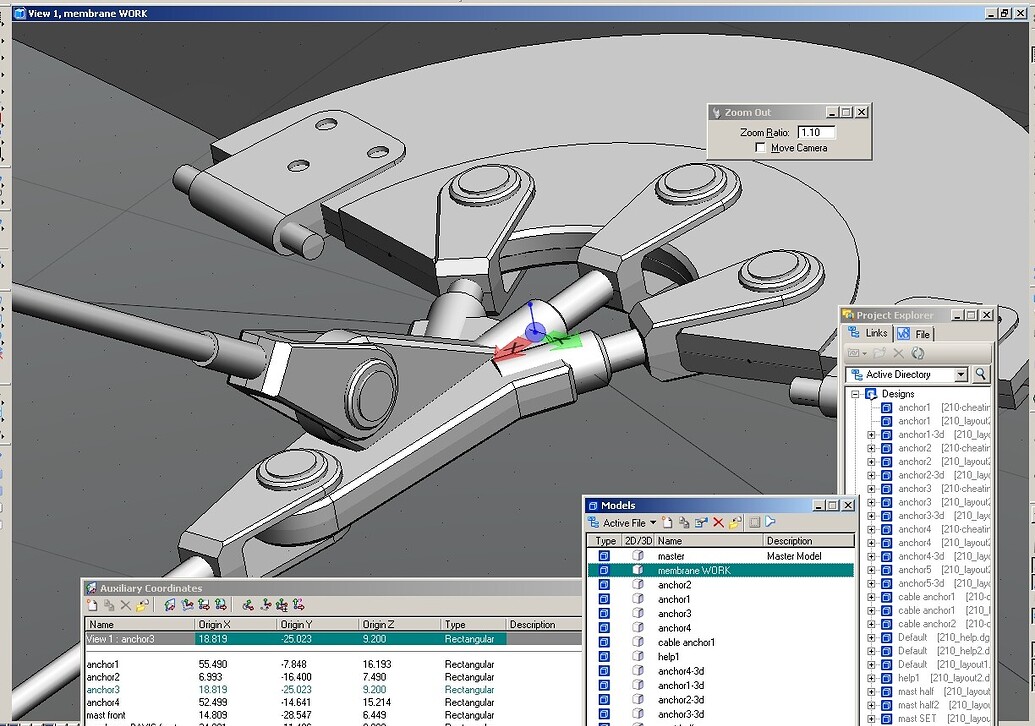The image size is (1035, 726).
Task: Open the Edit Model Properties icon
Action: [701, 522]
